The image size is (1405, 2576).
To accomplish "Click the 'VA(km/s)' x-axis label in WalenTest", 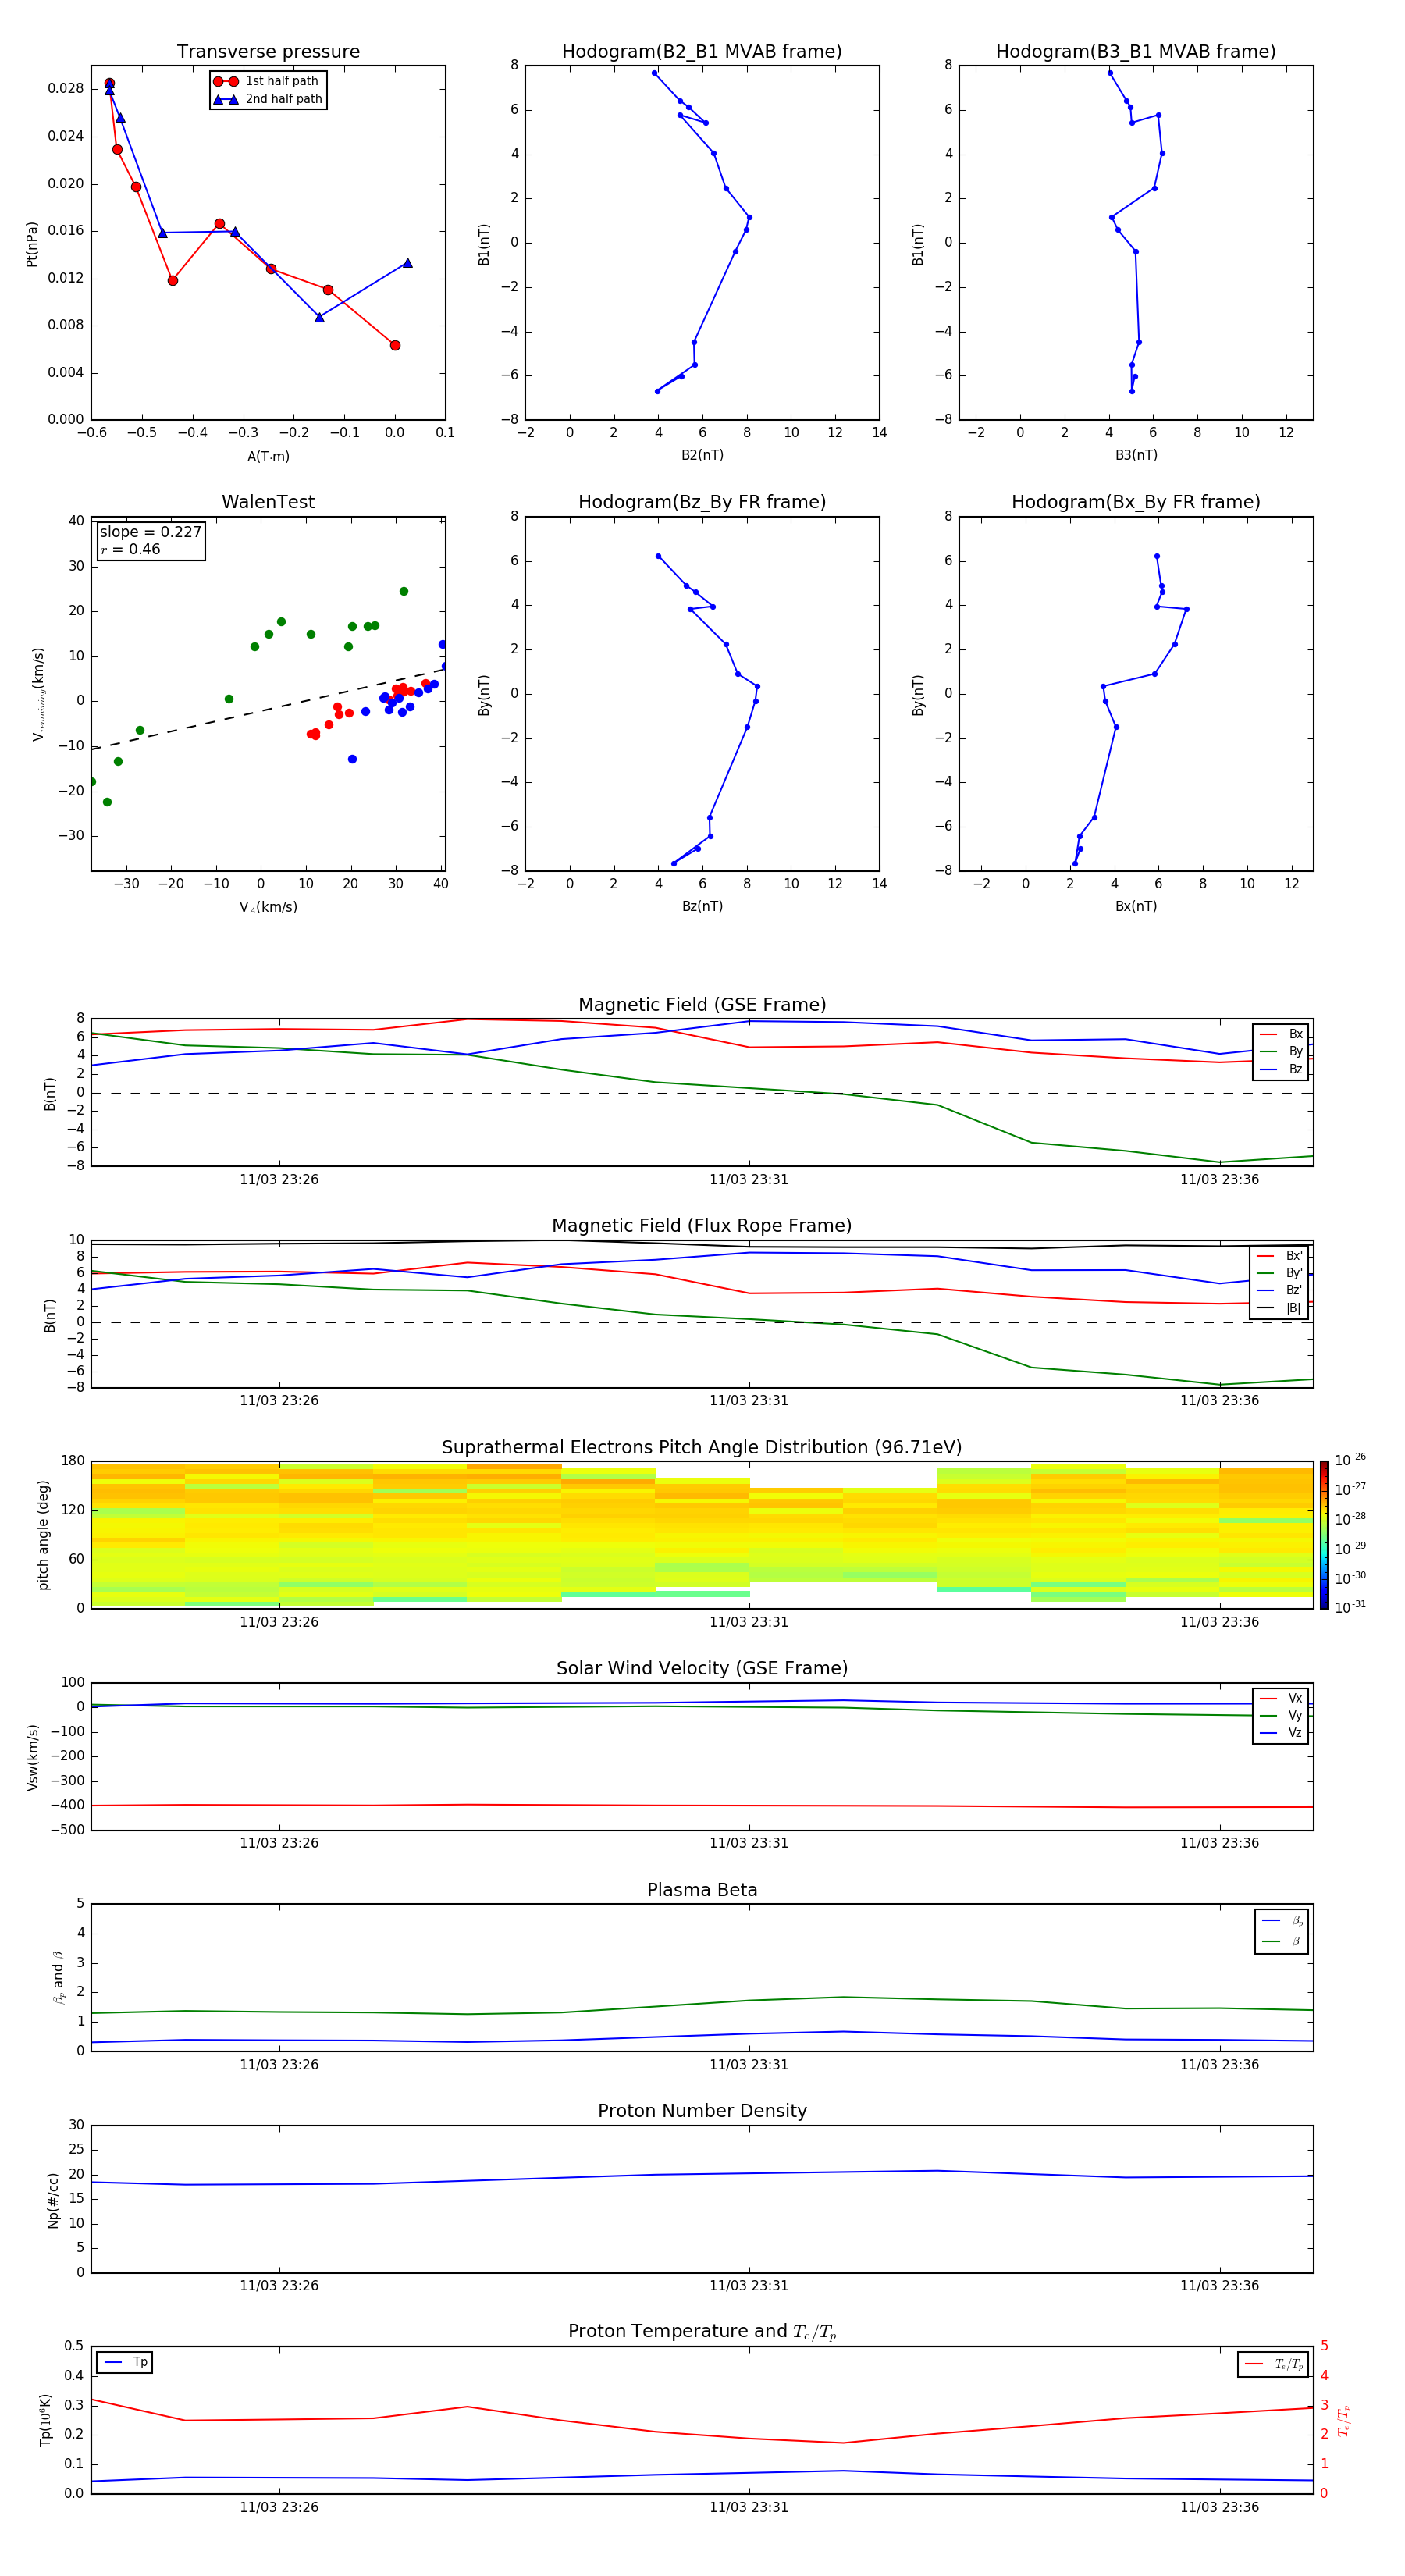I will [x=268, y=907].
